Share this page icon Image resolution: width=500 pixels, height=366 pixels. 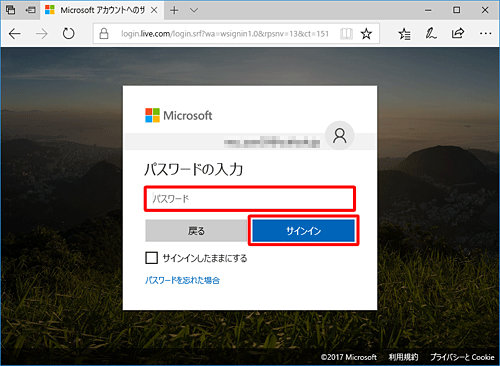[458, 33]
